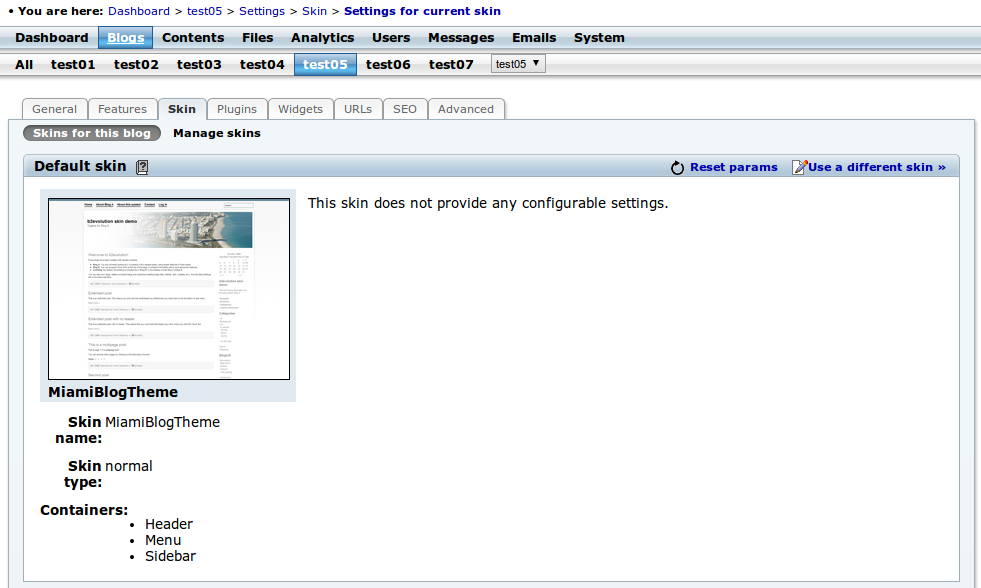This screenshot has width=981, height=588.
Task: Switch to blog test03
Action: [x=199, y=64]
